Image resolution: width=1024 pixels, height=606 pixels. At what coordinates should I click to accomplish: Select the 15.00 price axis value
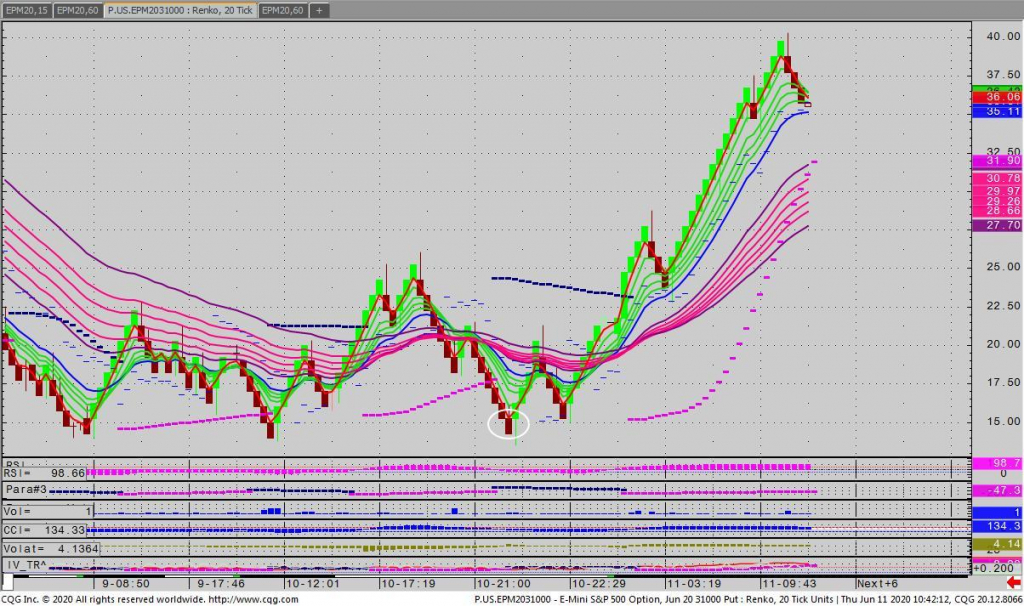point(1003,421)
